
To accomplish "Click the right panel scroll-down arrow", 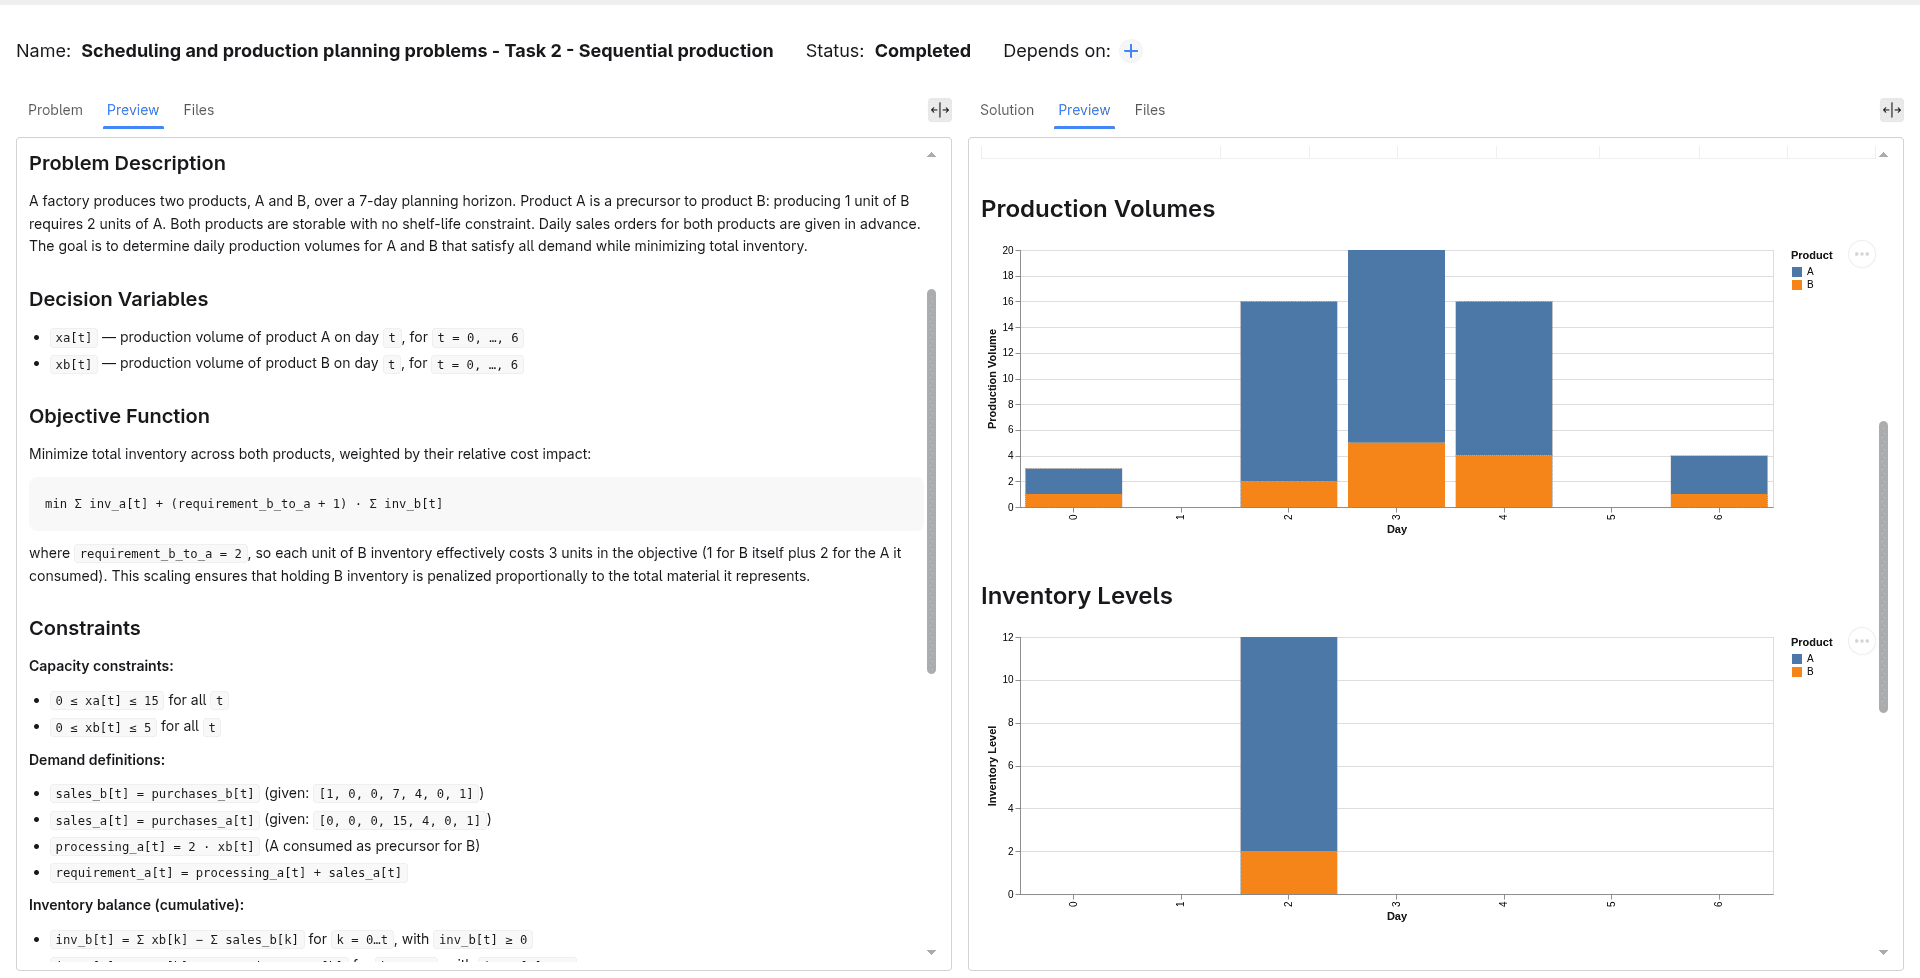I will click(1883, 952).
